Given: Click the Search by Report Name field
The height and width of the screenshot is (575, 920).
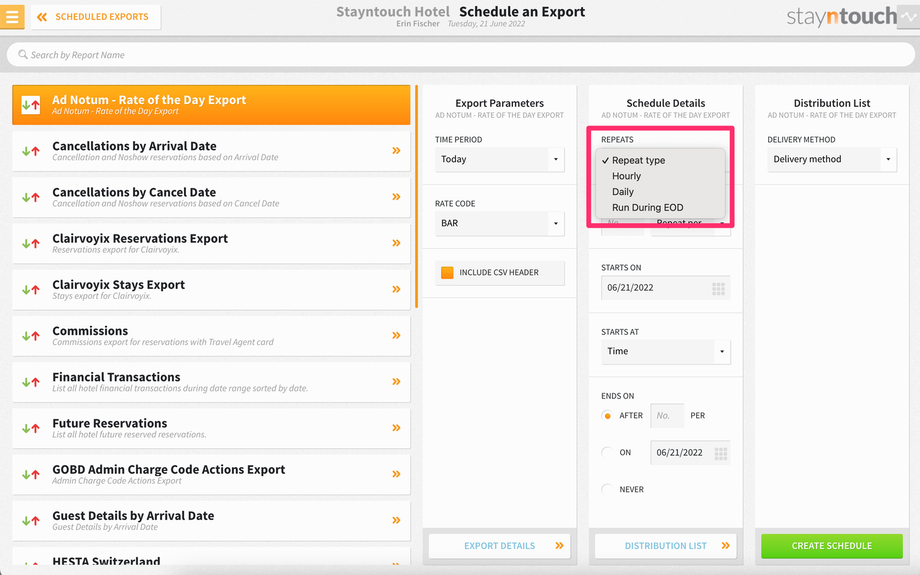Looking at the screenshot, I should click(461, 55).
